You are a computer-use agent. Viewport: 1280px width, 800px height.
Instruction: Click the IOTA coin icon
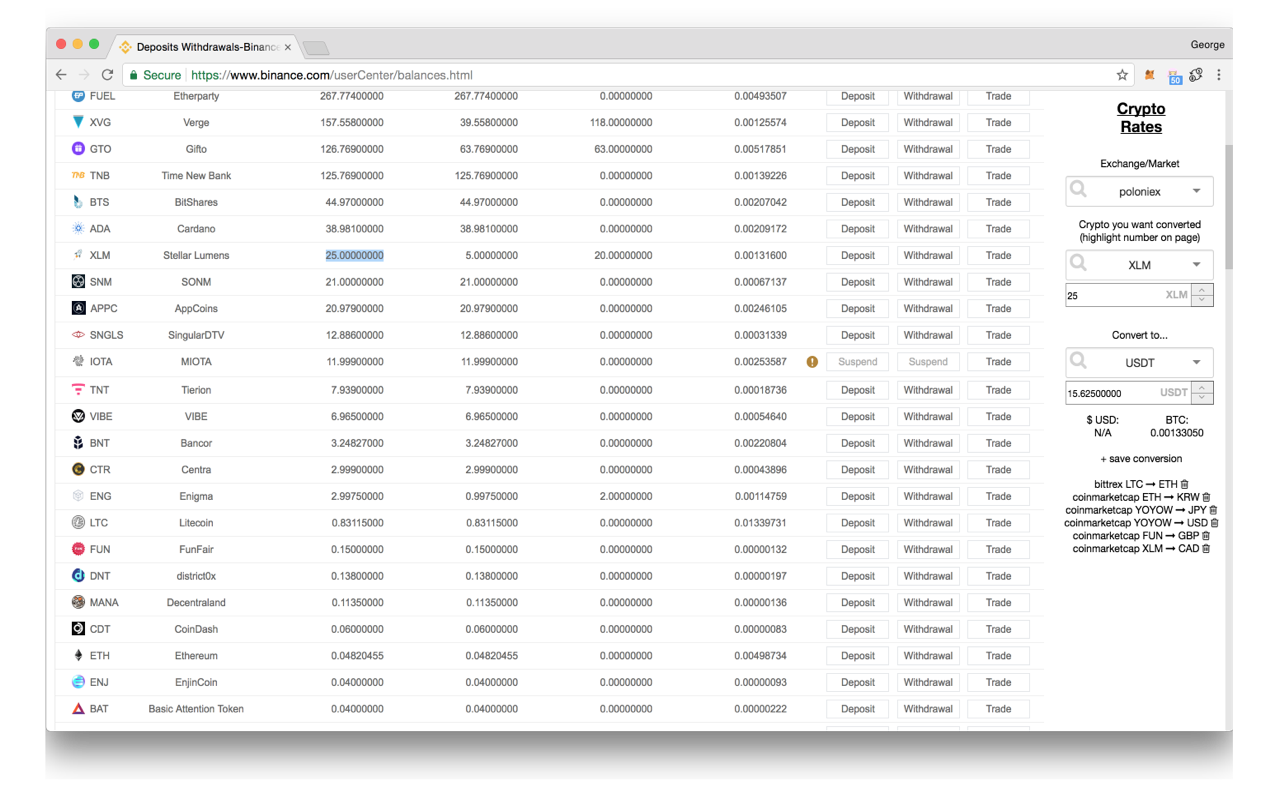(x=78, y=362)
